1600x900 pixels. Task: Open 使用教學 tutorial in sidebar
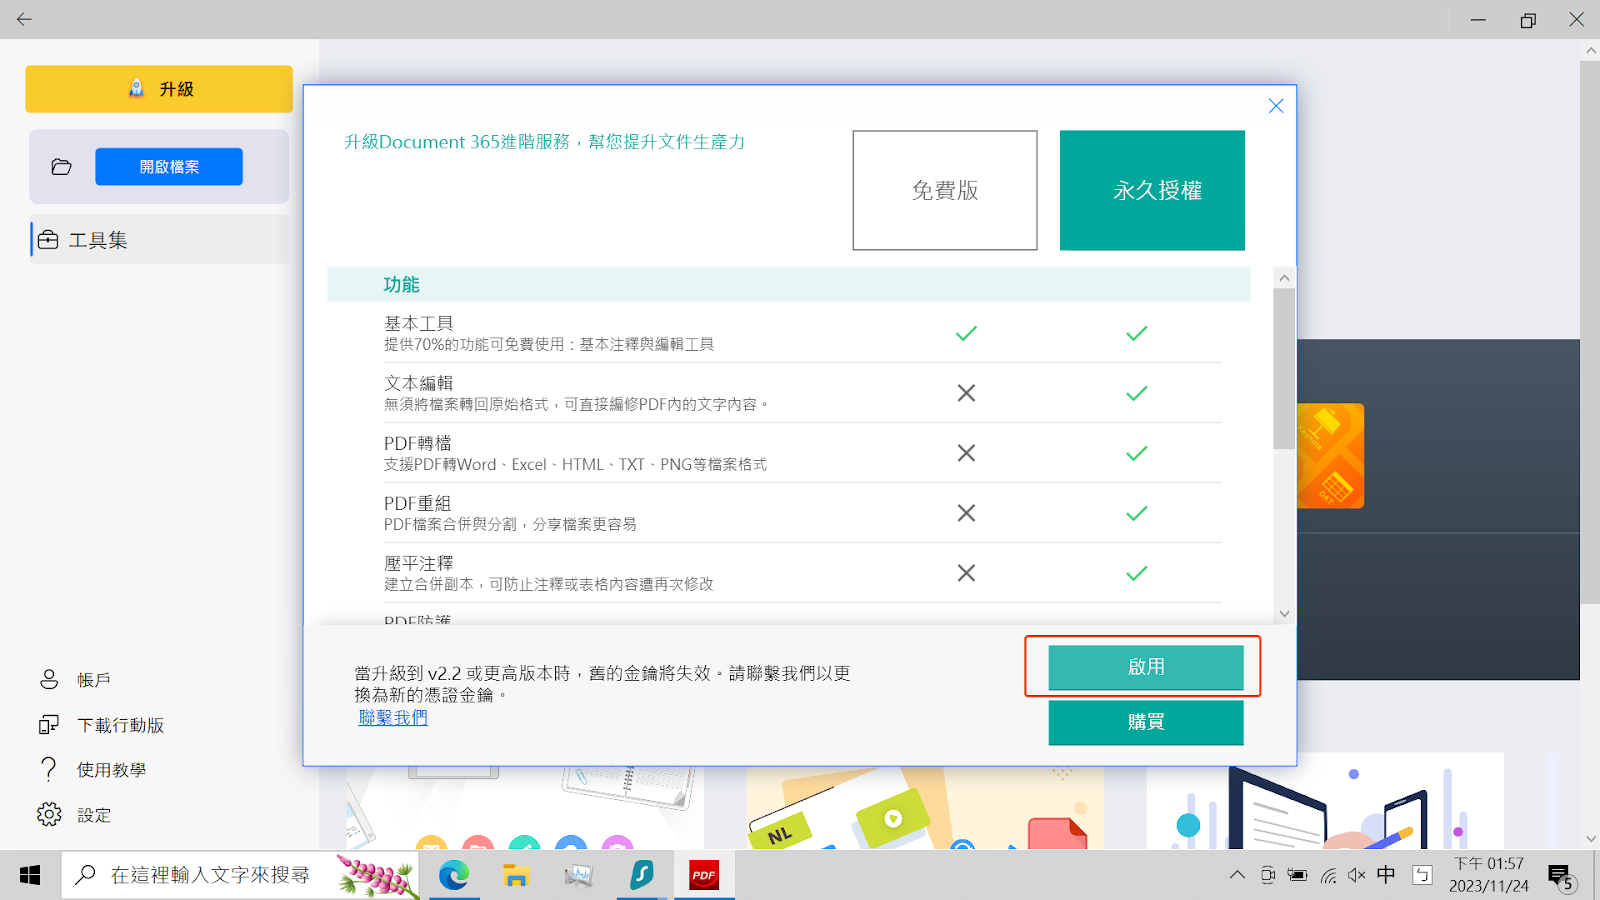[112, 770]
